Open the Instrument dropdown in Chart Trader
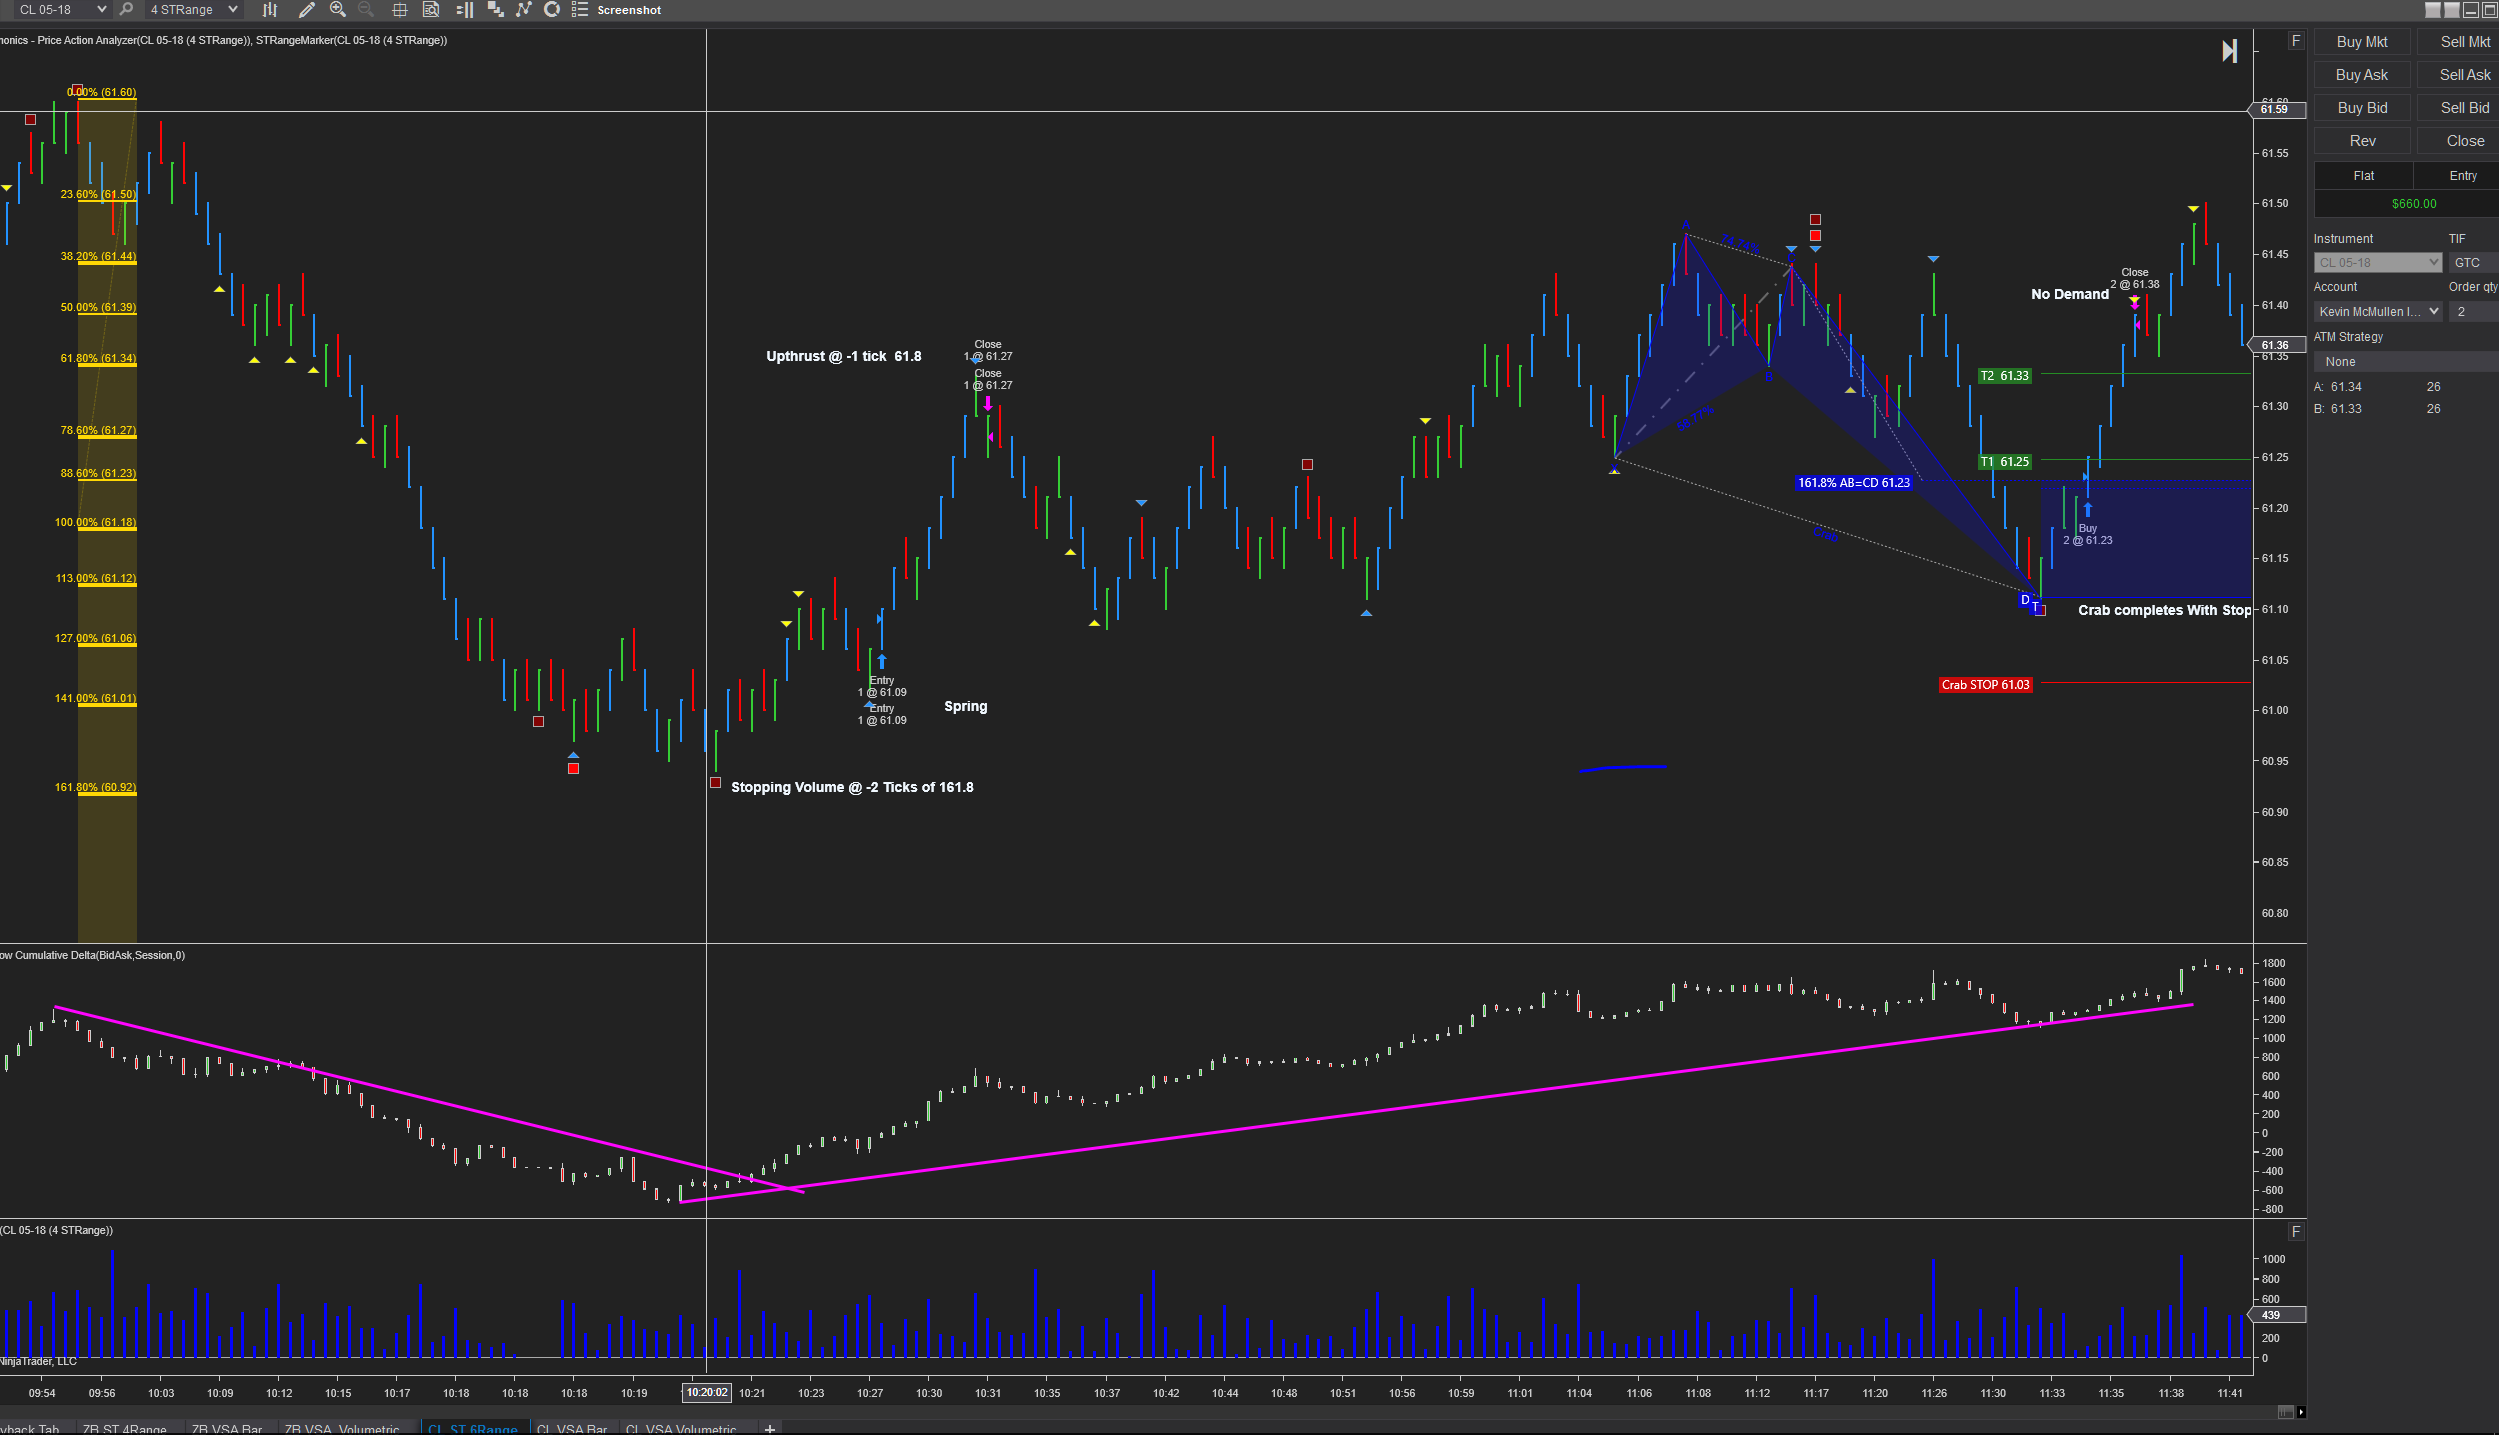 [2378, 262]
